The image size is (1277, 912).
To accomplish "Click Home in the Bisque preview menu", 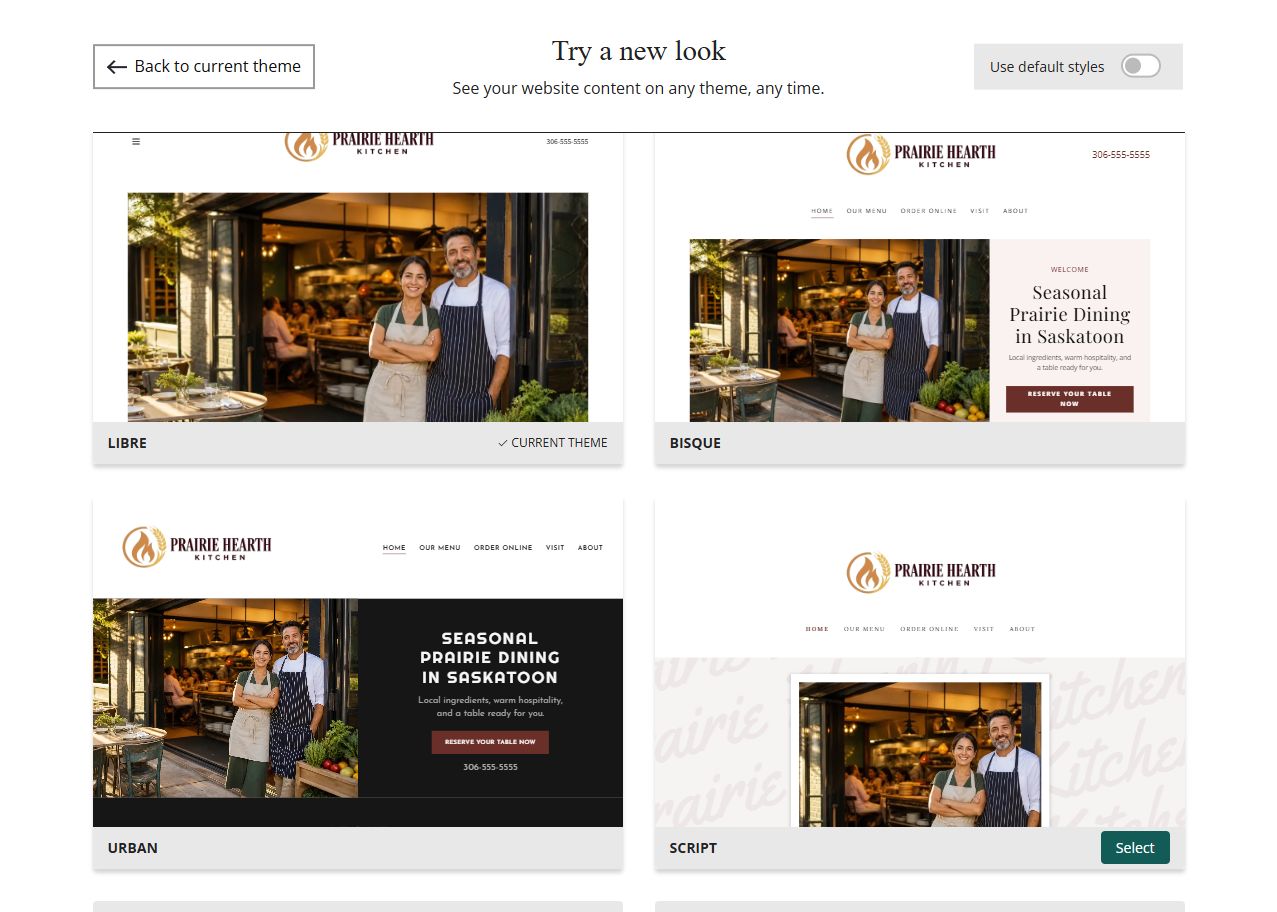I will click(822, 211).
